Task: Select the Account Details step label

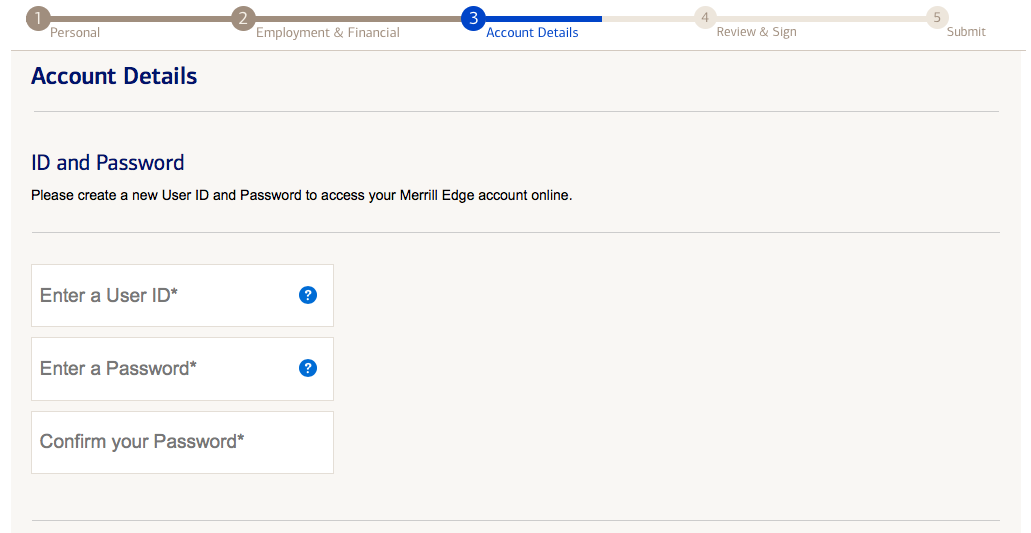Action: click(x=532, y=33)
